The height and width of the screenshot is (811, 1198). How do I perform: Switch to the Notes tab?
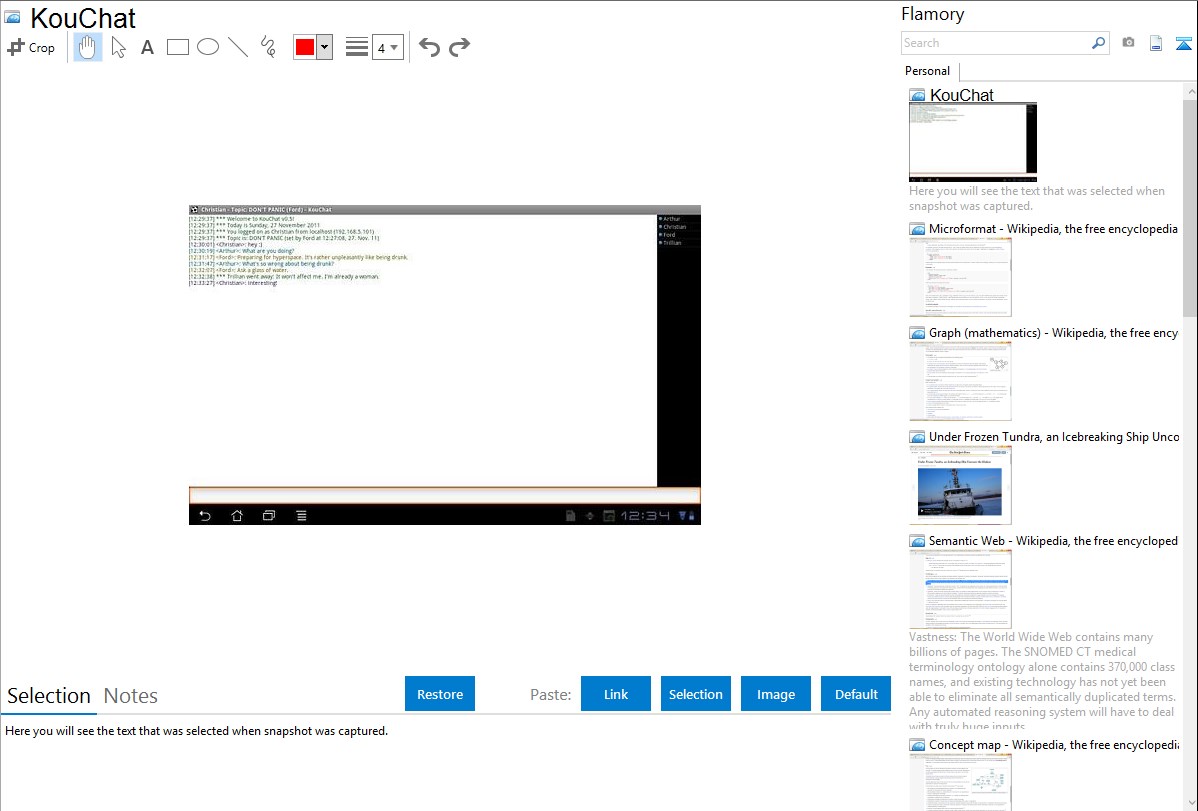click(131, 696)
